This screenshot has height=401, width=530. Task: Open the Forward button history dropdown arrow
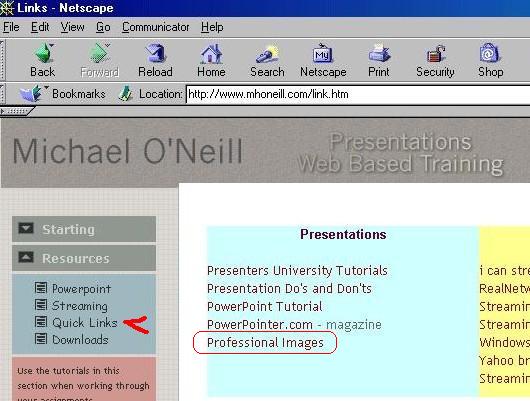[107, 45]
